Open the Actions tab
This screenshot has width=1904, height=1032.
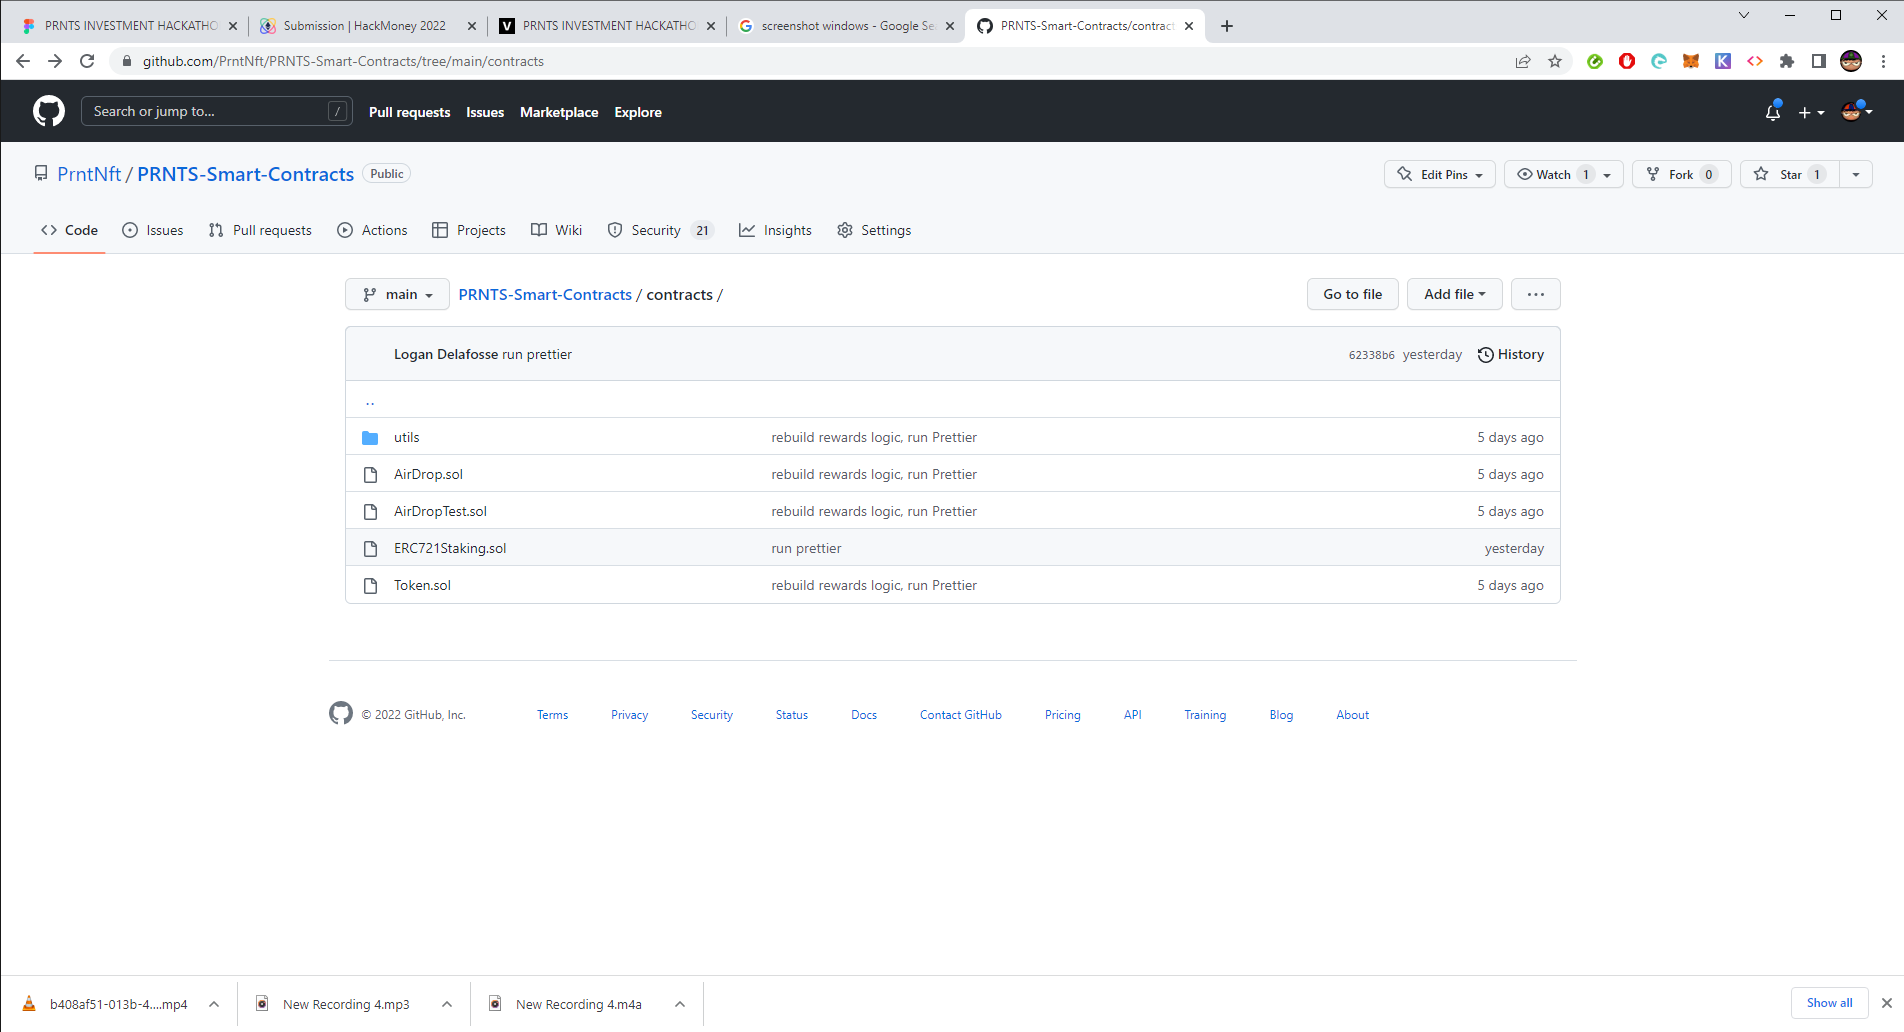pyautogui.click(x=372, y=230)
